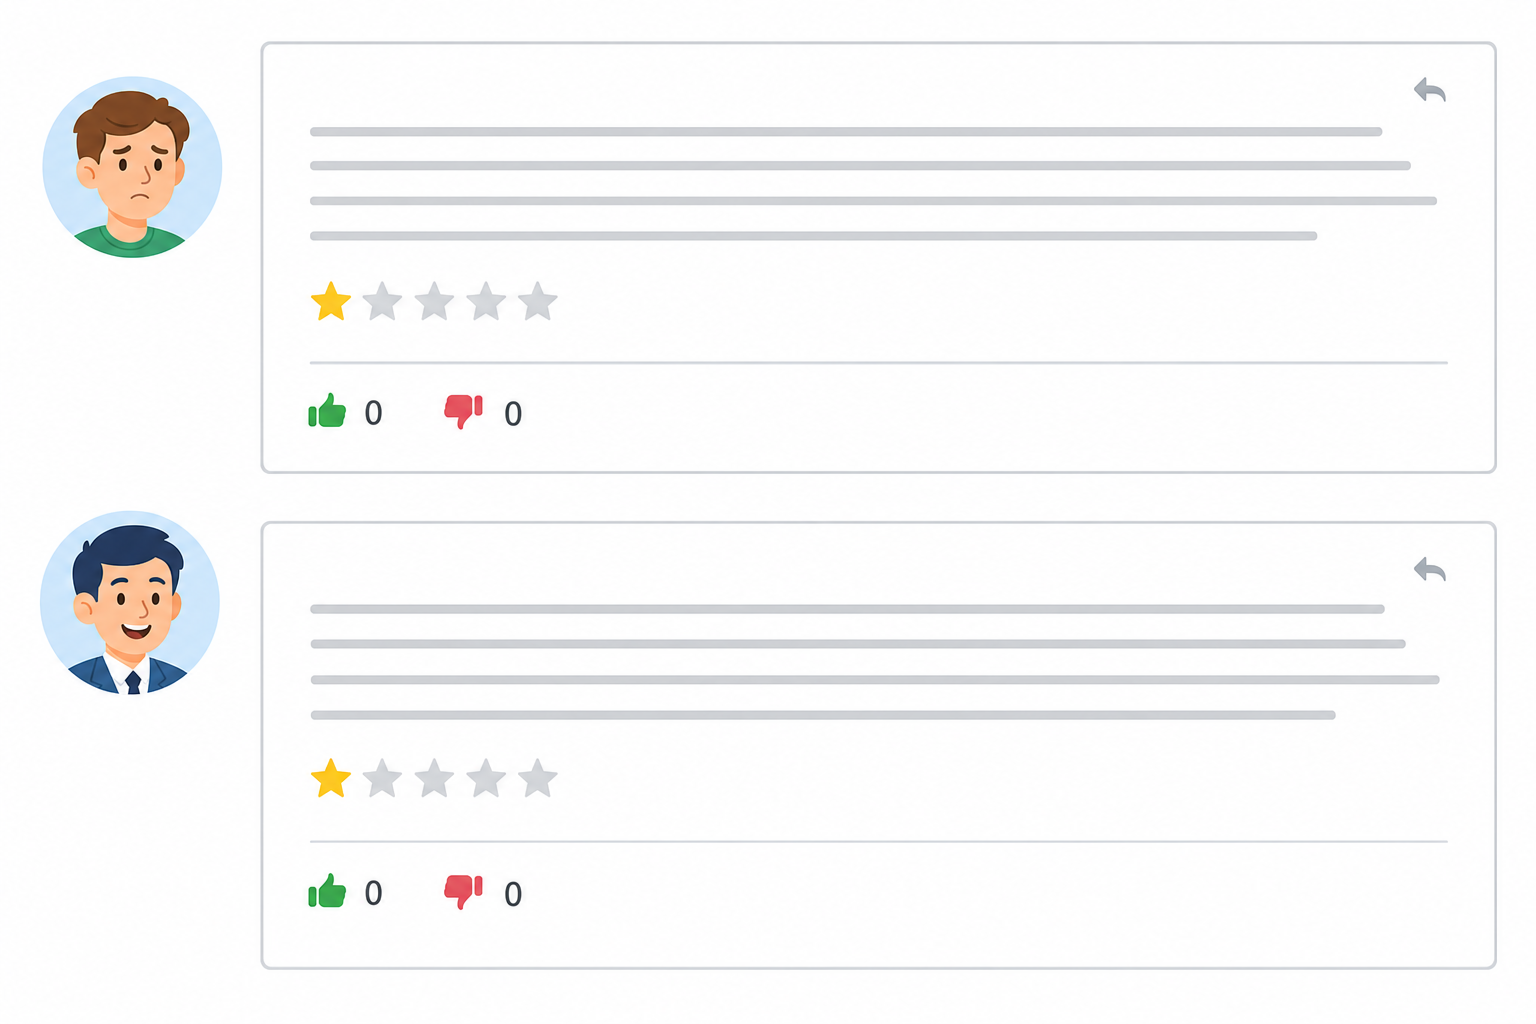Set bottom review rating to two stars
The image size is (1536, 1024).
[382, 778]
